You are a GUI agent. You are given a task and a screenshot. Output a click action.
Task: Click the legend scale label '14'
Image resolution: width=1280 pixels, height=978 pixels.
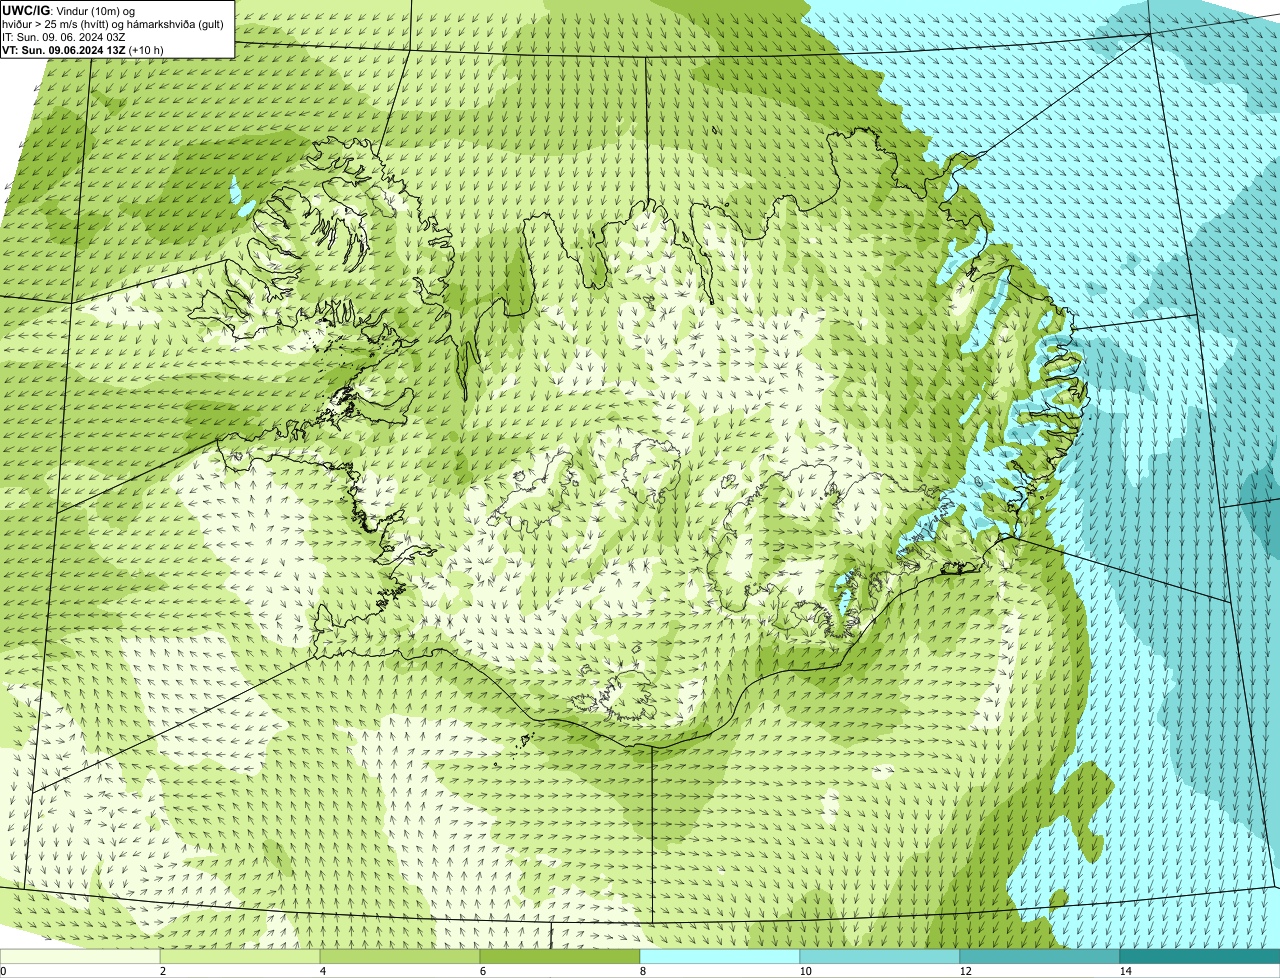pyautogui.click(x=1125, y=971)
